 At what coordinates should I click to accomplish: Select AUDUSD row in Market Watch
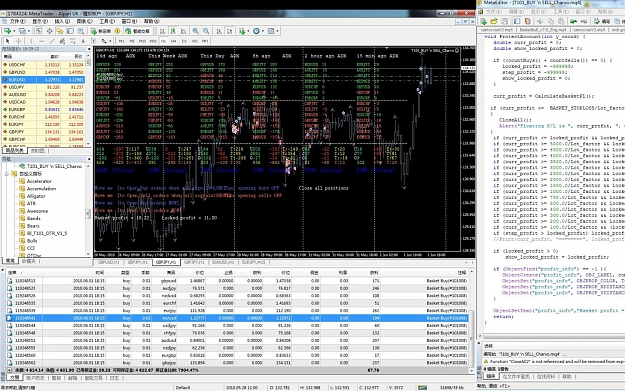click(x=43, y=94)
